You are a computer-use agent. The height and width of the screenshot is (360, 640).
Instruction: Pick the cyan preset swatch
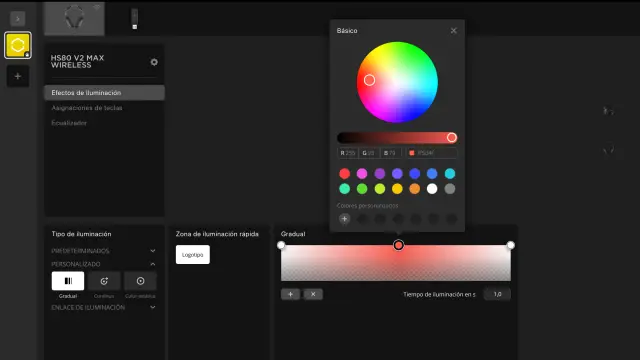450,173
